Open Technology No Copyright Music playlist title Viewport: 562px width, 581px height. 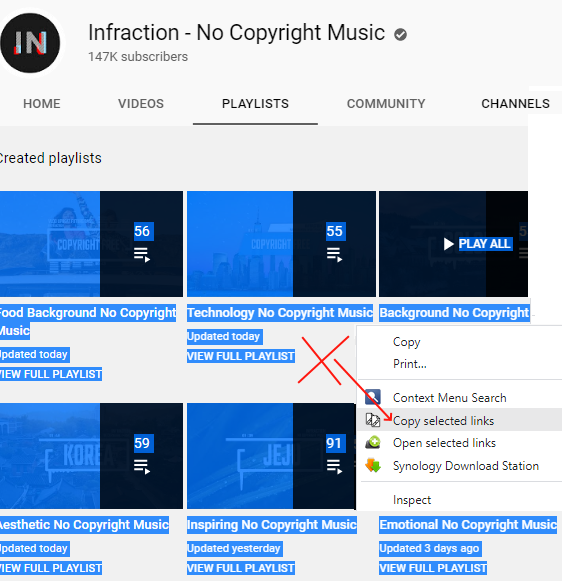[280, 313]
